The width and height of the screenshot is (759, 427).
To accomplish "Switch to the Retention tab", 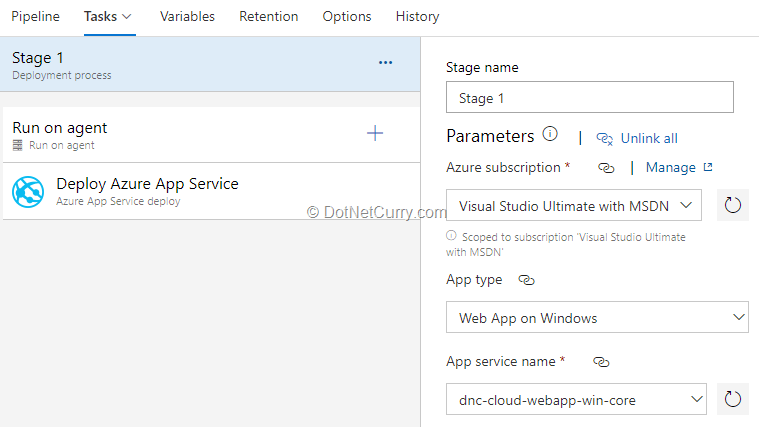I will [269, 16].
